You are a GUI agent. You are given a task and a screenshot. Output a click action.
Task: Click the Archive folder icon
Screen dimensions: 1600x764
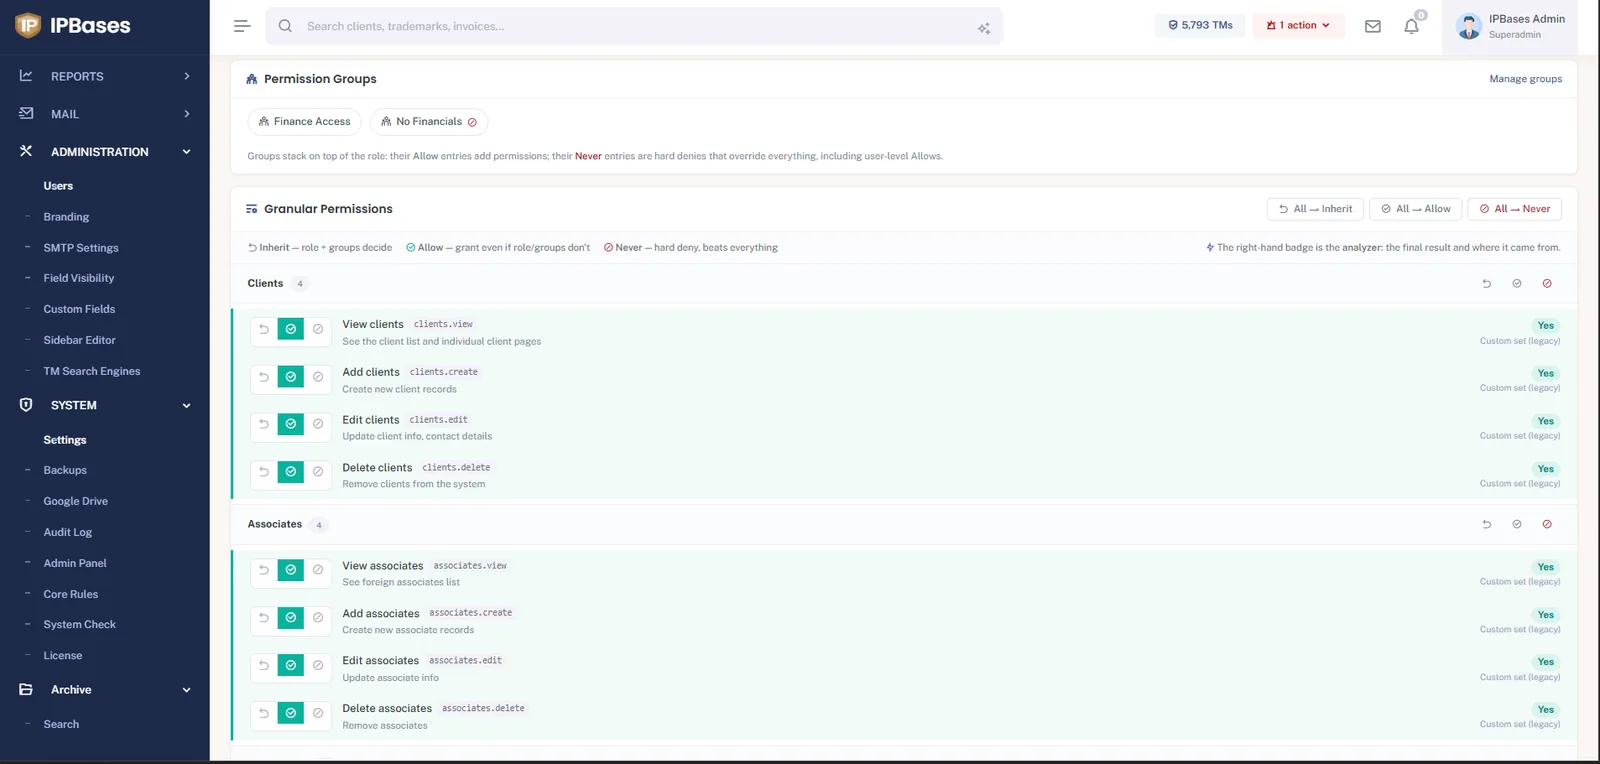click(26, 690)
